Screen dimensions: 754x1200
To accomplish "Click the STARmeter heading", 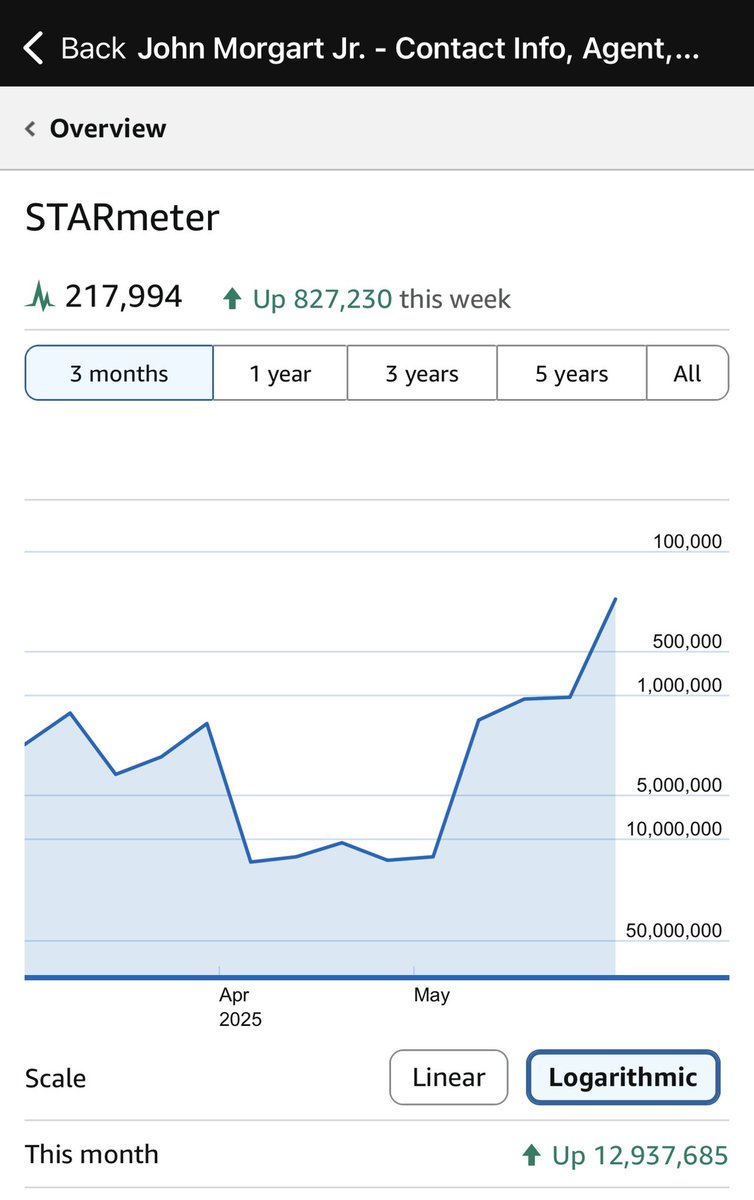I will [x=122, y=218].
